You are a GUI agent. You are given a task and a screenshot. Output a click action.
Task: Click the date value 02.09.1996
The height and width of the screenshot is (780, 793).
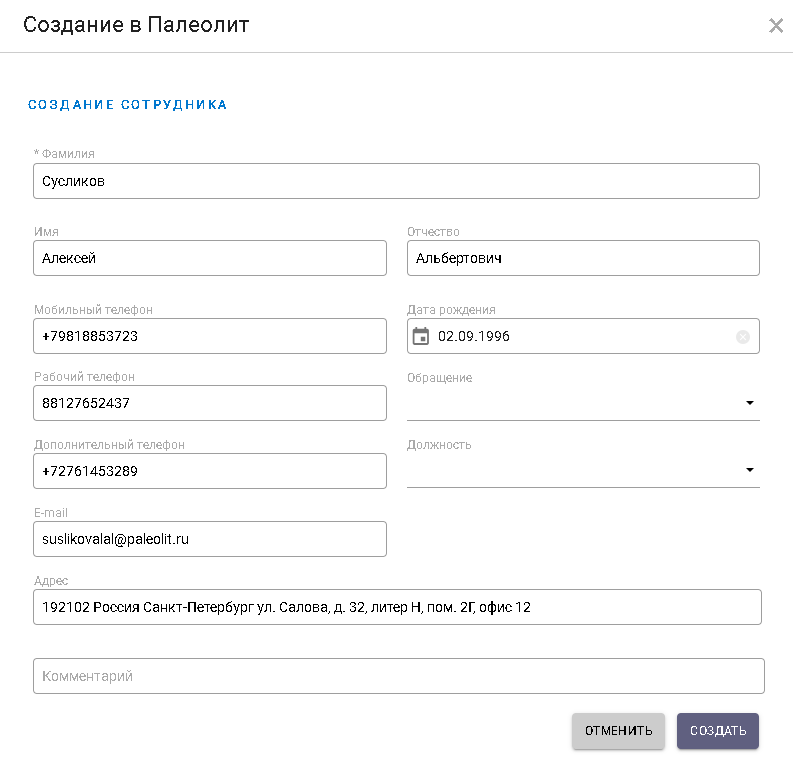click(473, 336)
